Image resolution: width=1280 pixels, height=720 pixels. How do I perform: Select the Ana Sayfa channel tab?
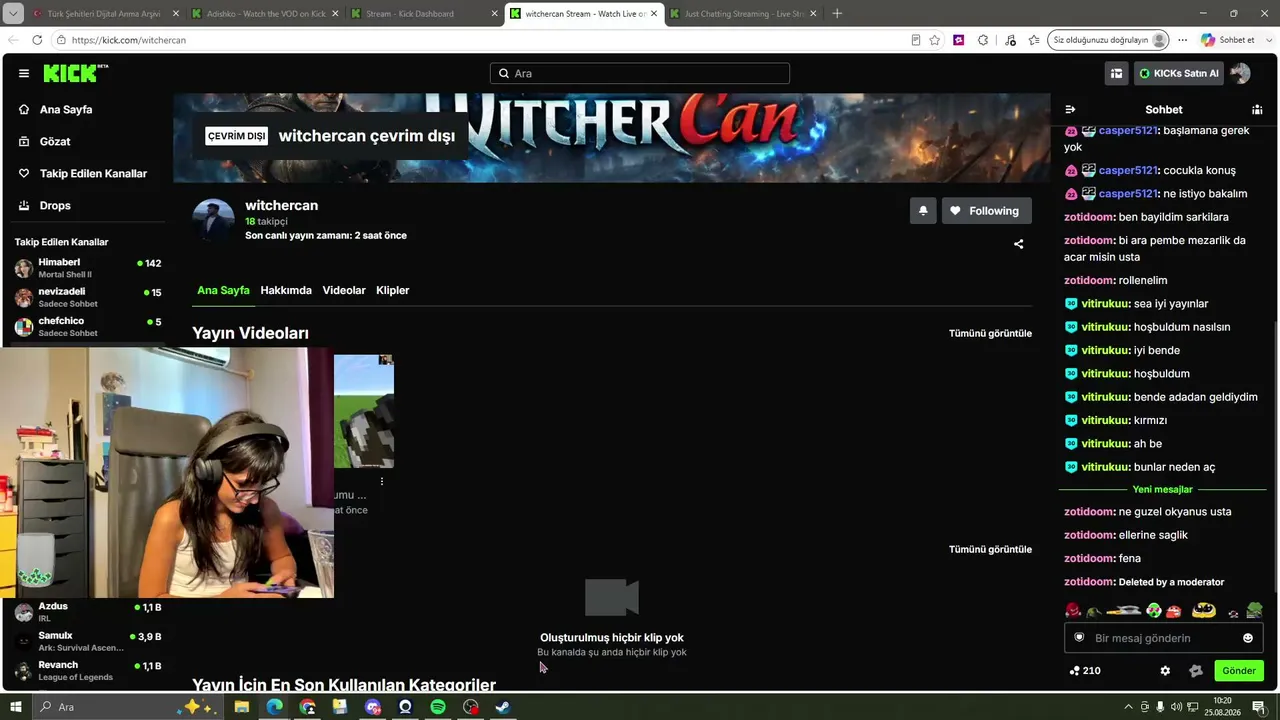[x=223, y=290]
